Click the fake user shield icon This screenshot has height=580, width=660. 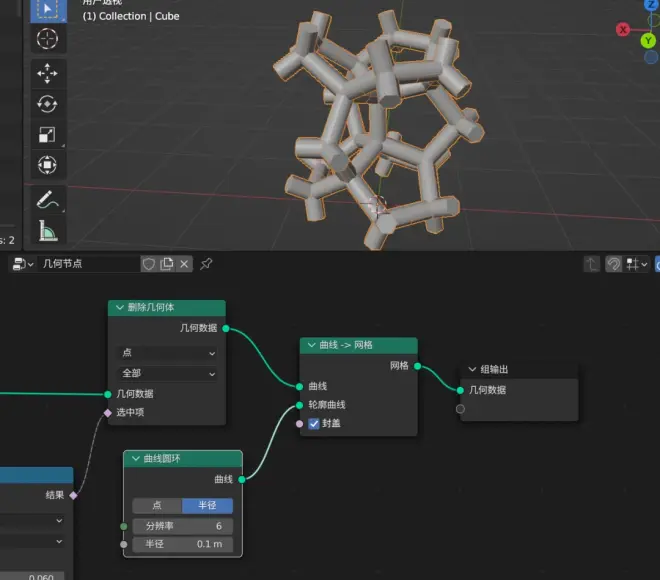click(149, 264)
